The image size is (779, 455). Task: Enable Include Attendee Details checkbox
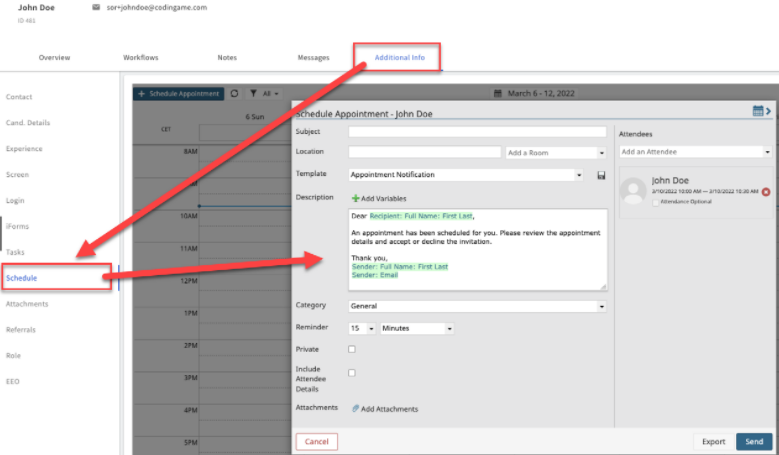[352, 373]
